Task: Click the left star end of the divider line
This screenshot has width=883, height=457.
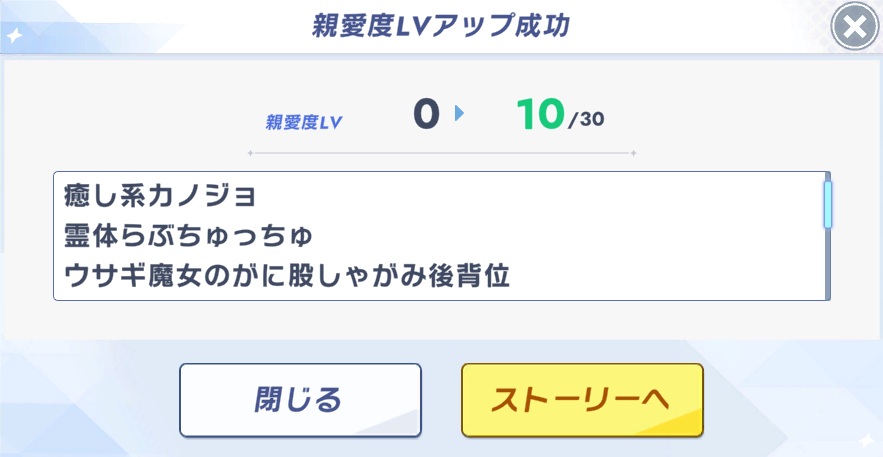Action: pos(251,153)
